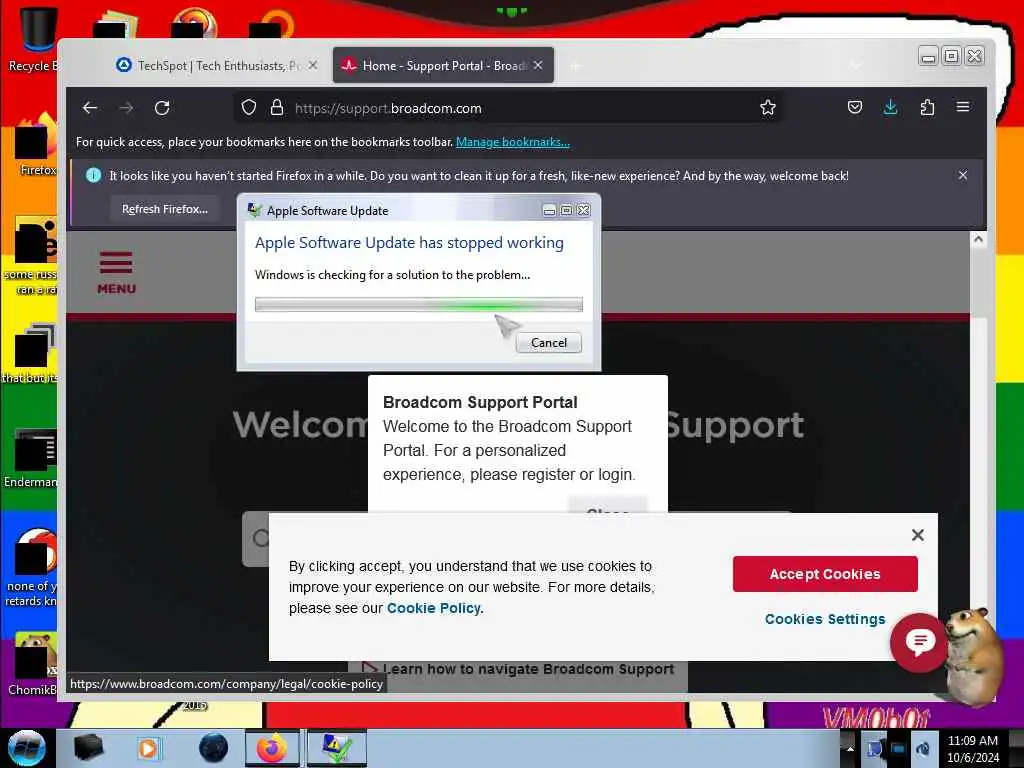Go back using Firefox back arrow
Image resolution: width=1024 pixels, height=768 pixels.
[x=90, y=108]
